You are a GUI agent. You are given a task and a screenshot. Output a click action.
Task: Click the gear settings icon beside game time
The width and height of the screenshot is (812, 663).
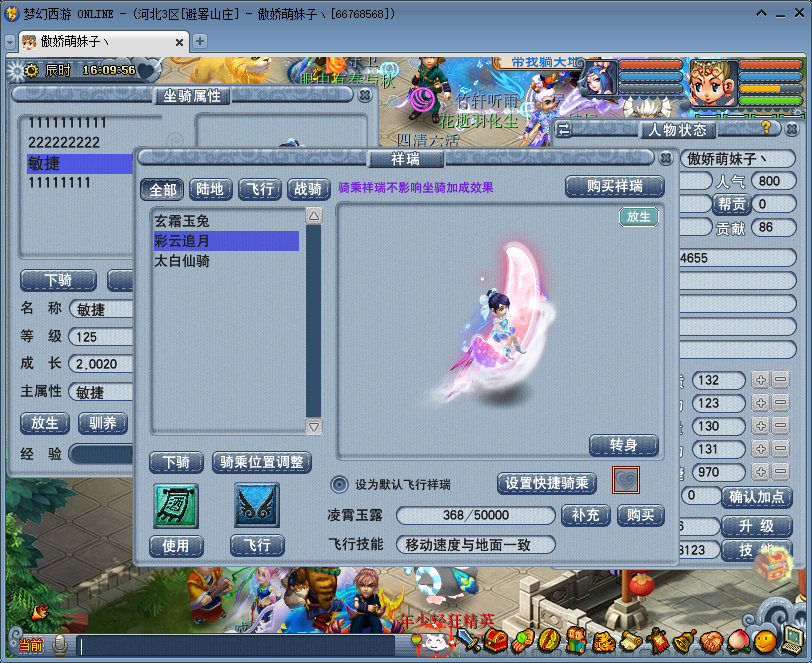point(31,70)
